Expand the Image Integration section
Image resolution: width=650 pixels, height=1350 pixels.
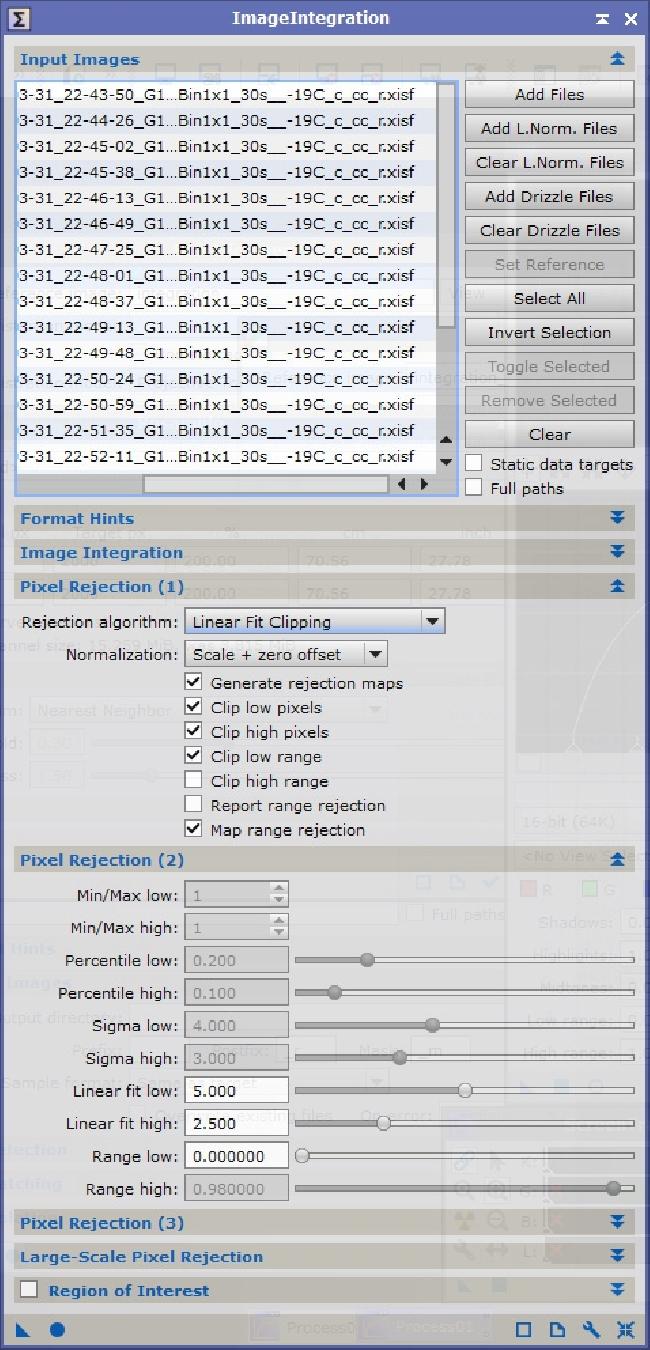click(617, 552)
